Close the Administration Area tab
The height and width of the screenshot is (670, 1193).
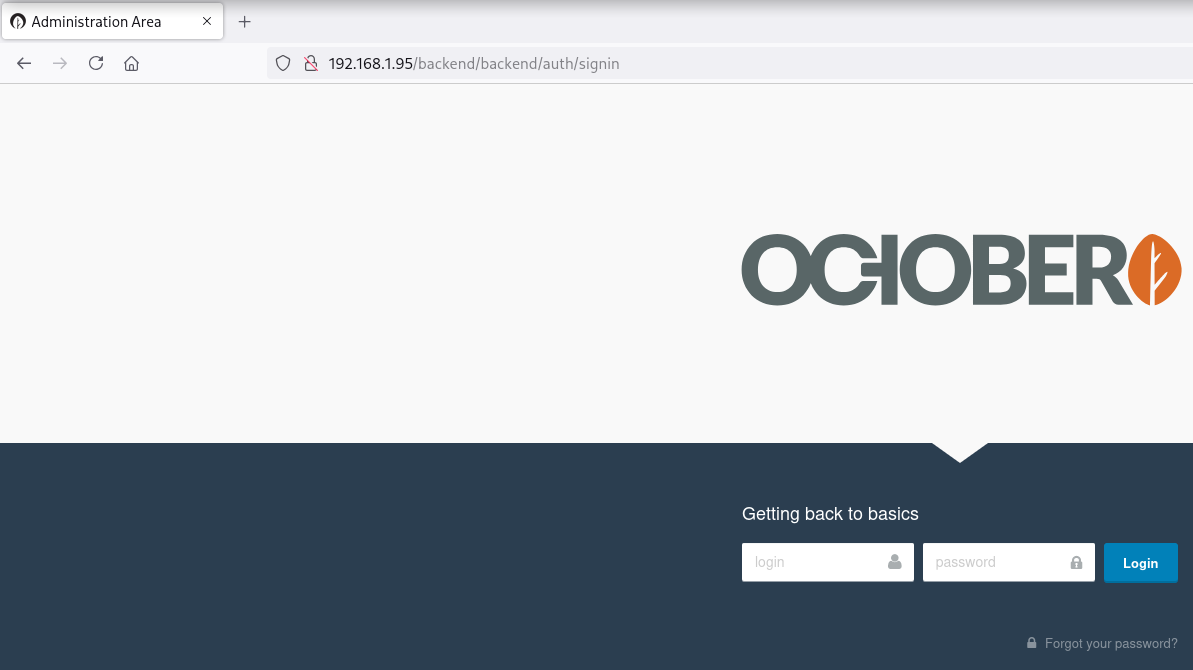pyautogui.click(x=207, y=21)
